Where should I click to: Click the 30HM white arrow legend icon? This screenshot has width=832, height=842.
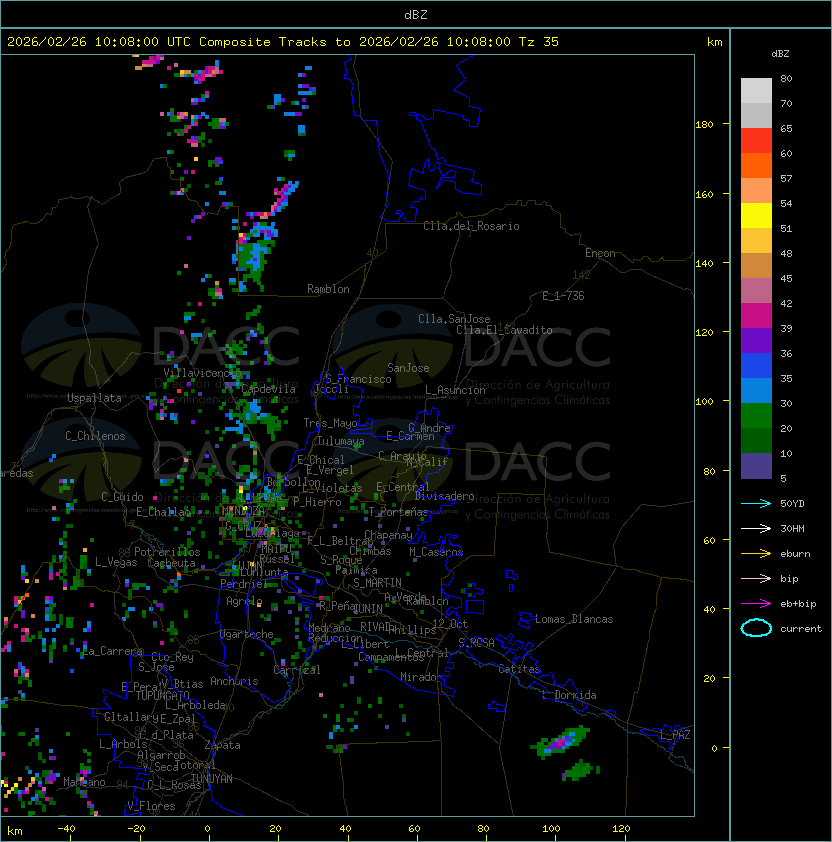(x=756, y=528)
